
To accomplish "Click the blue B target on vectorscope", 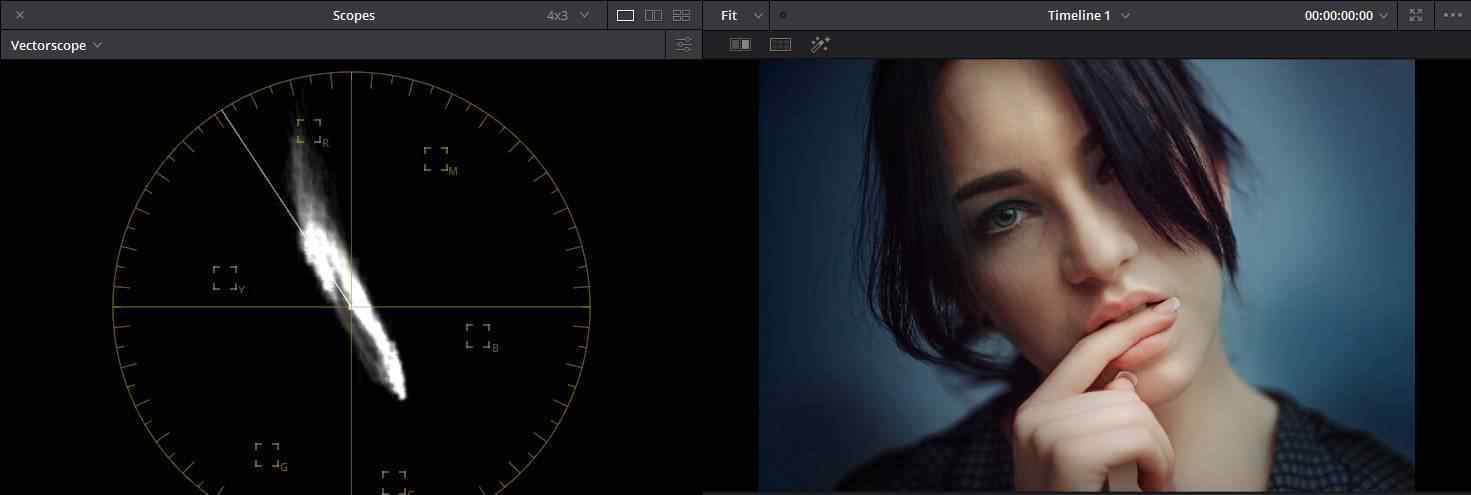I will pyautogui.click(x=478, y=336).
